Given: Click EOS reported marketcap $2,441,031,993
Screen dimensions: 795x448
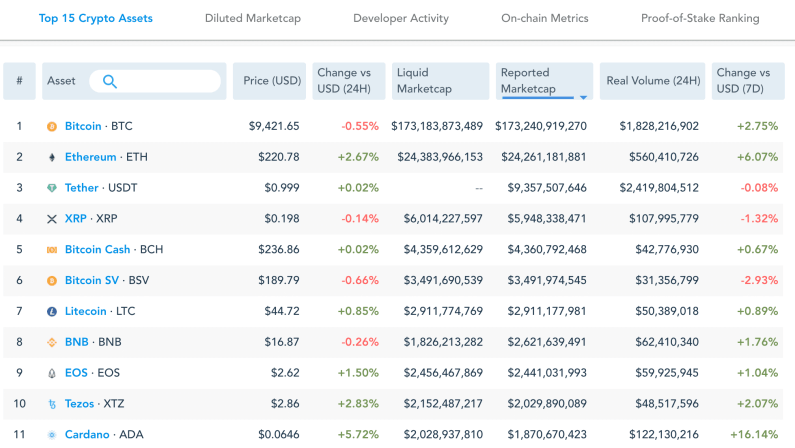Looking at the screenshot, I should [x=547, y=373].
